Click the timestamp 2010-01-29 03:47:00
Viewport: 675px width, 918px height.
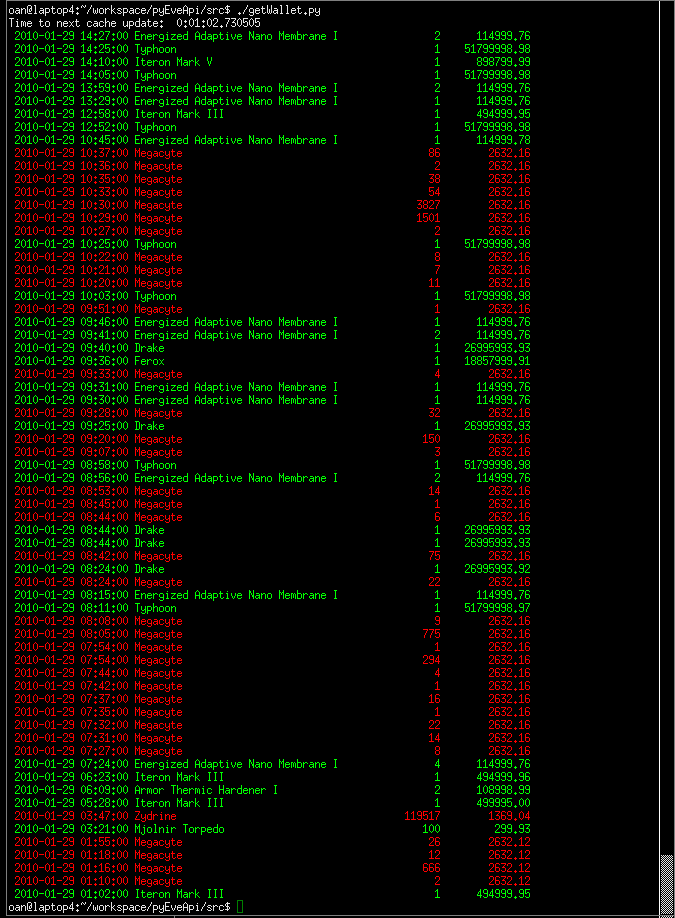coord(71,816)
